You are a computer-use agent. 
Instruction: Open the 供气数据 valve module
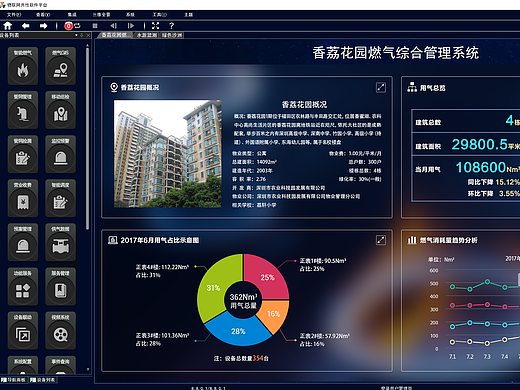(61, 242)
